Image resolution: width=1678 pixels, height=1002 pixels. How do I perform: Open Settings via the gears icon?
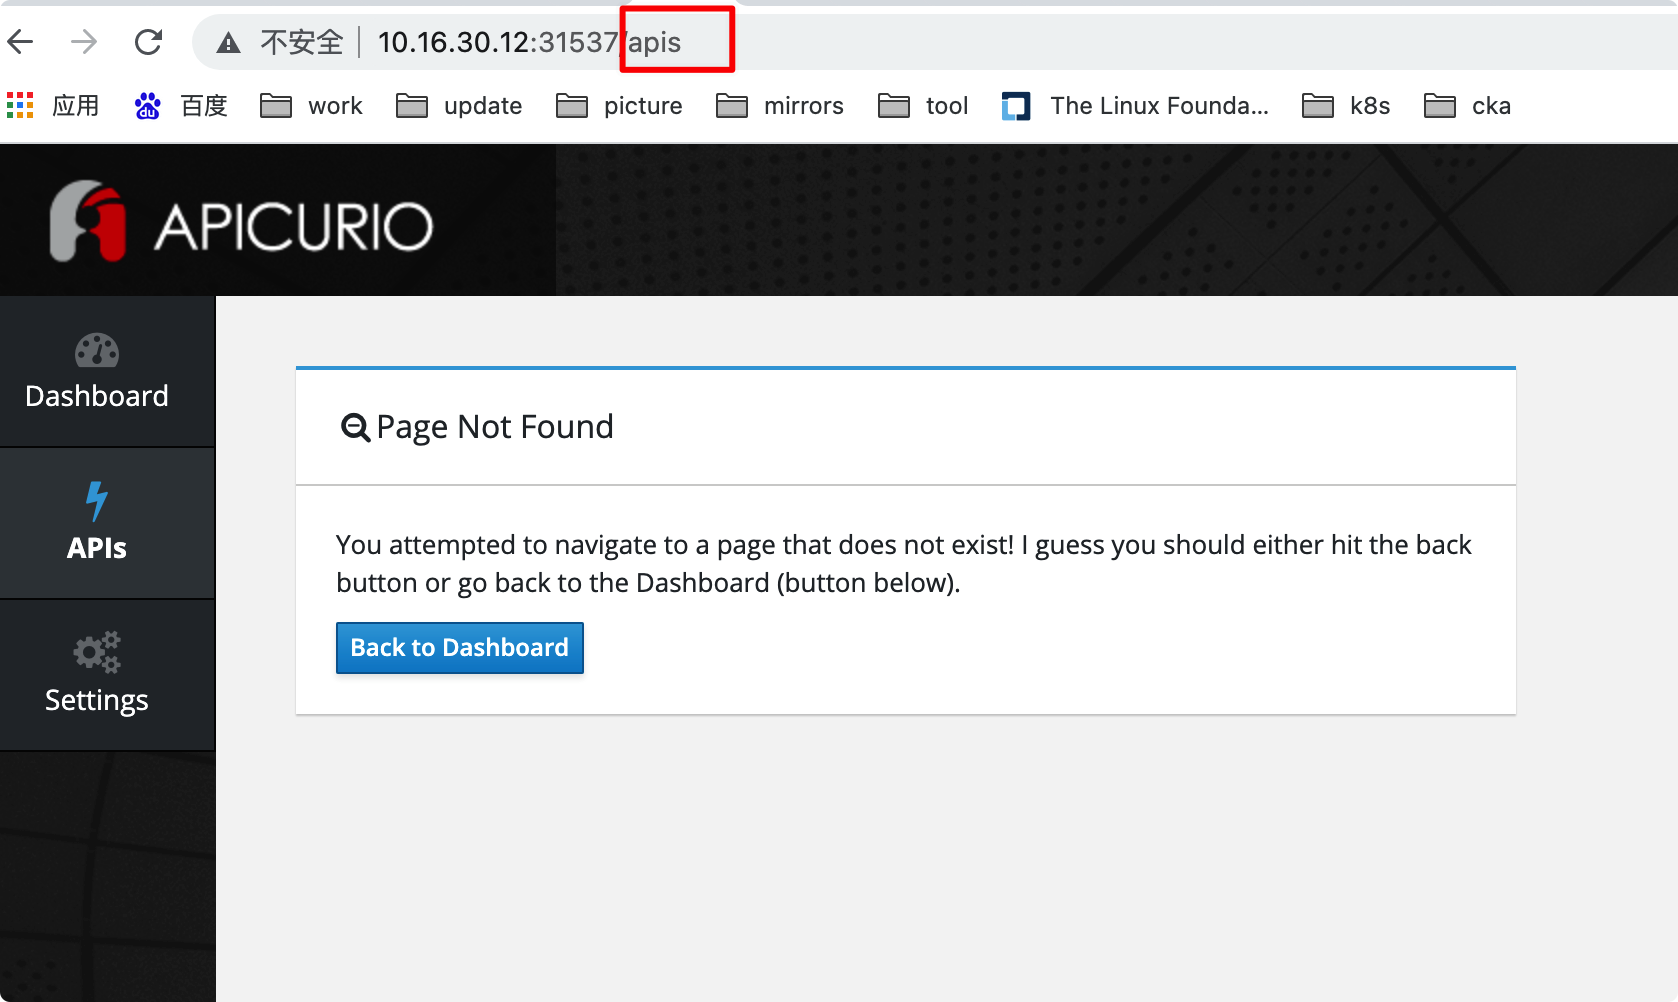(x=96, y=653)
